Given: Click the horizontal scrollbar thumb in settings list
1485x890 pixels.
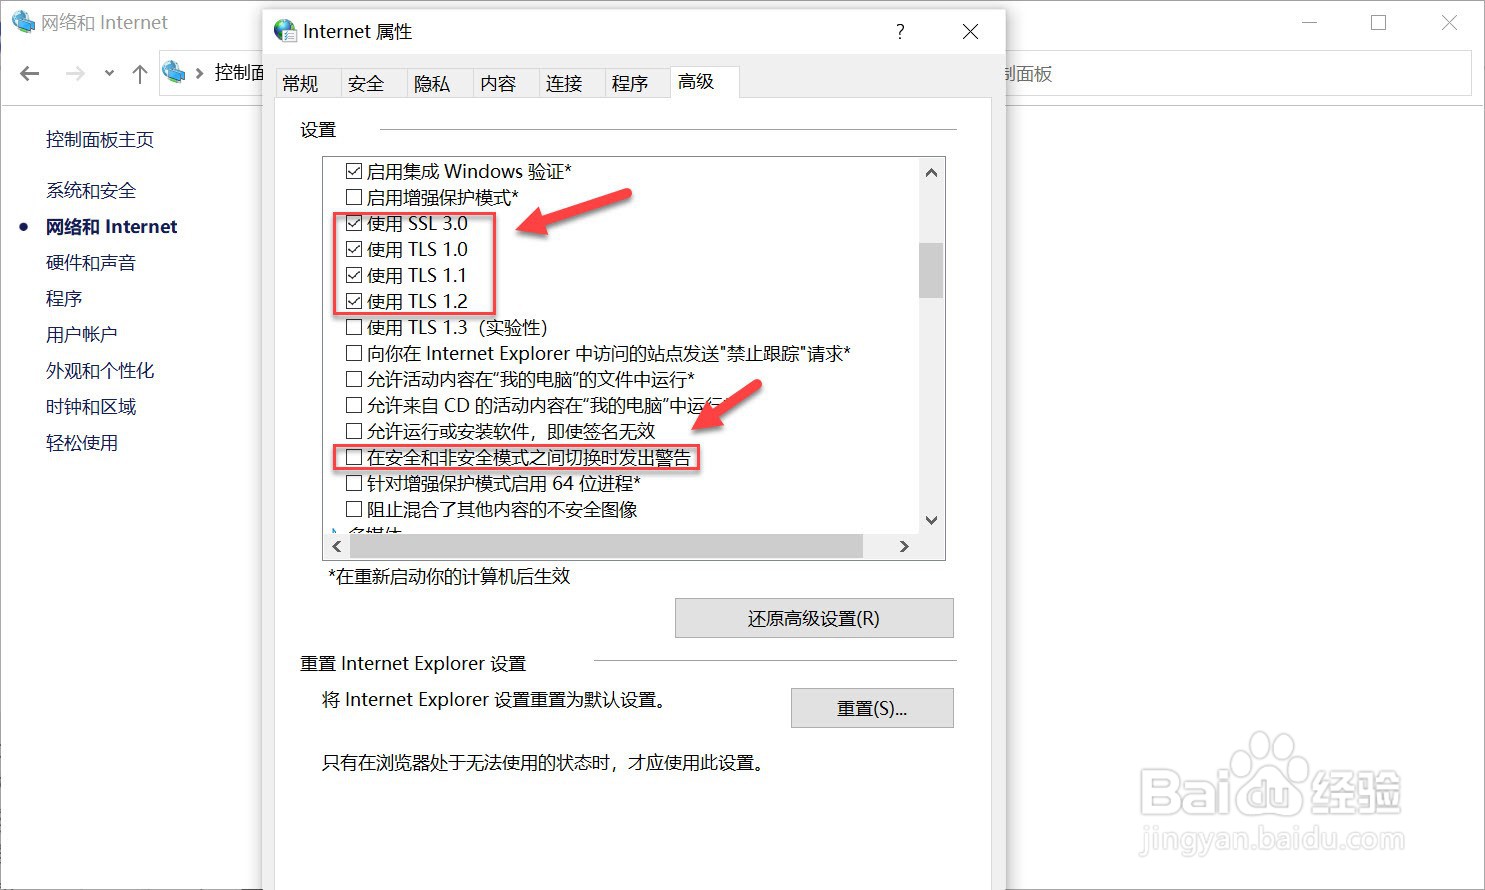Looking at the screenshot, I should click(606, 546).
